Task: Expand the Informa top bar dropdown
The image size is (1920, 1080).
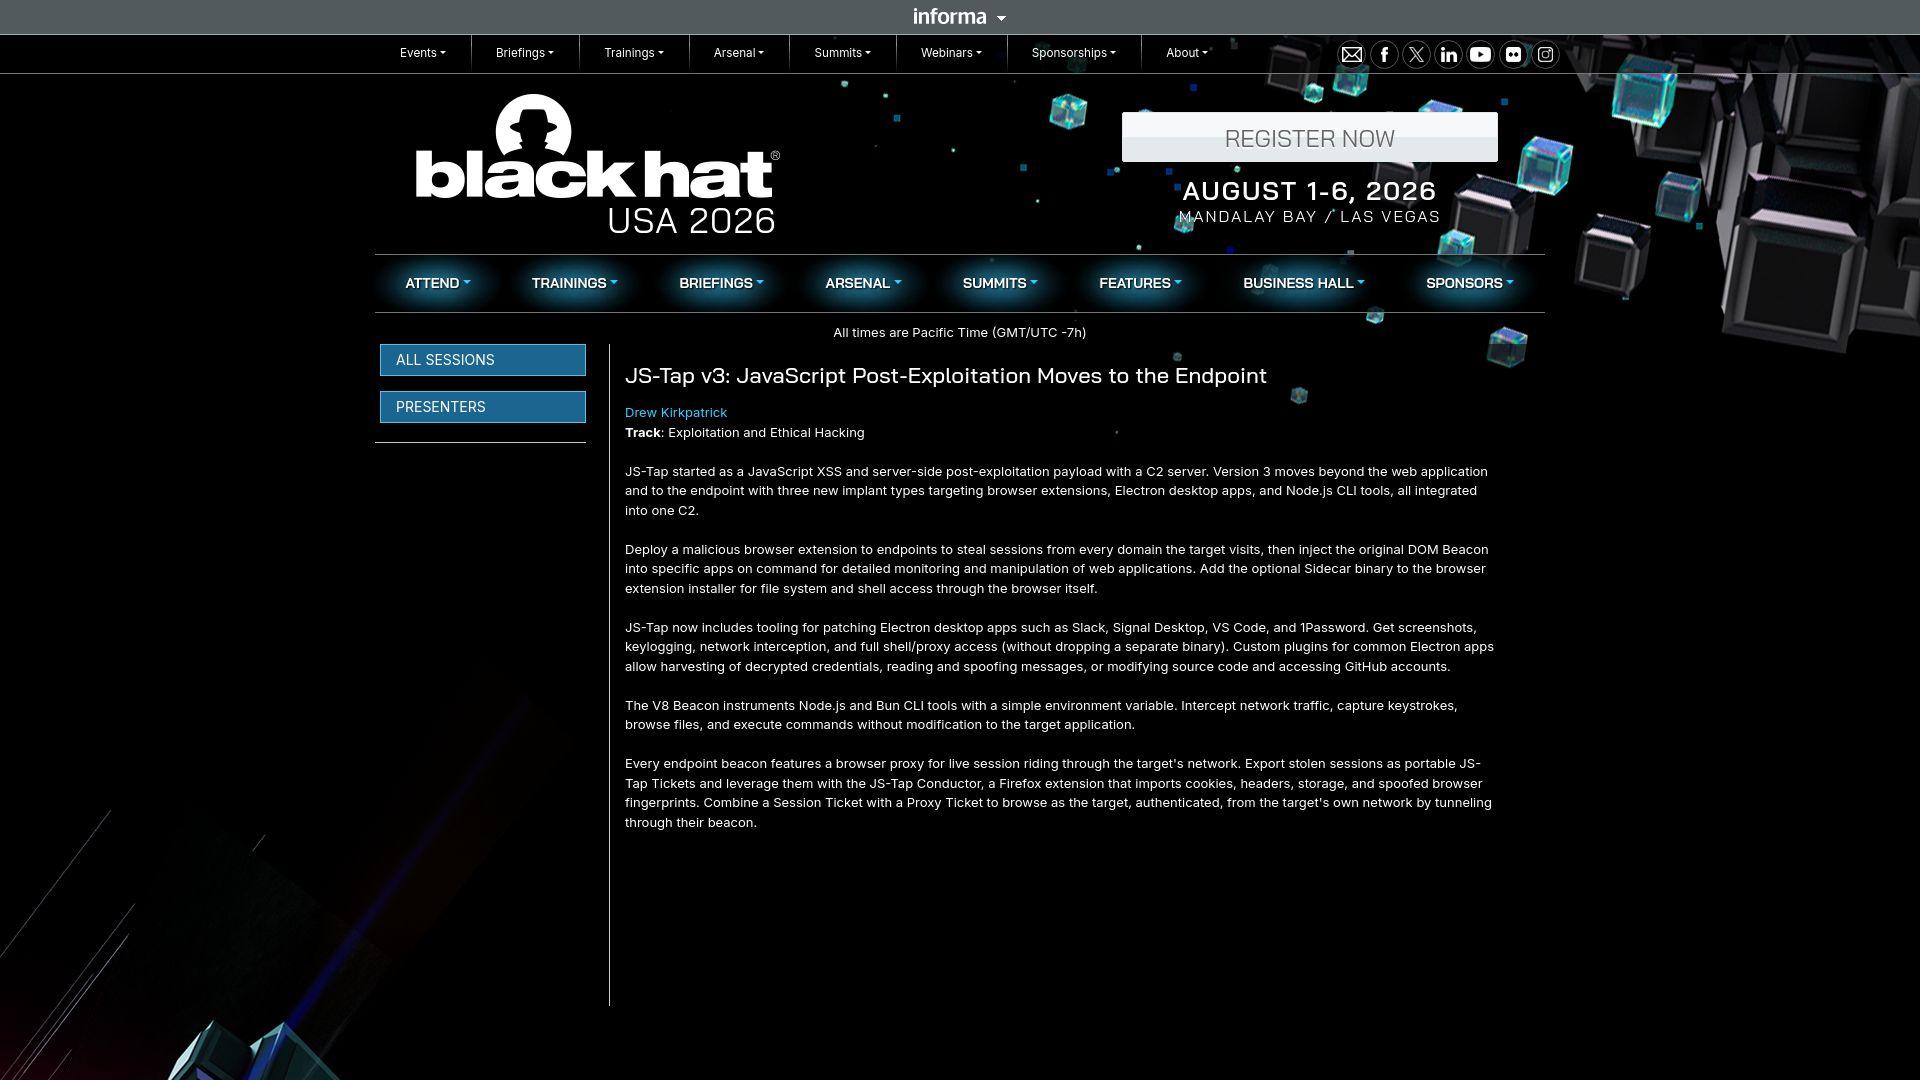Action: click(959, 17)
